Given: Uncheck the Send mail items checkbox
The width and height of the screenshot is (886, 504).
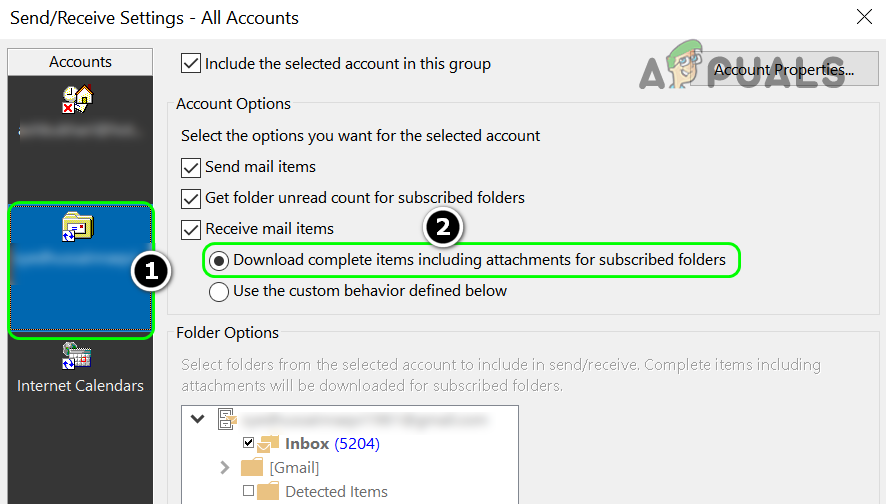Looking at the screenshot, I should pos(191,167).
